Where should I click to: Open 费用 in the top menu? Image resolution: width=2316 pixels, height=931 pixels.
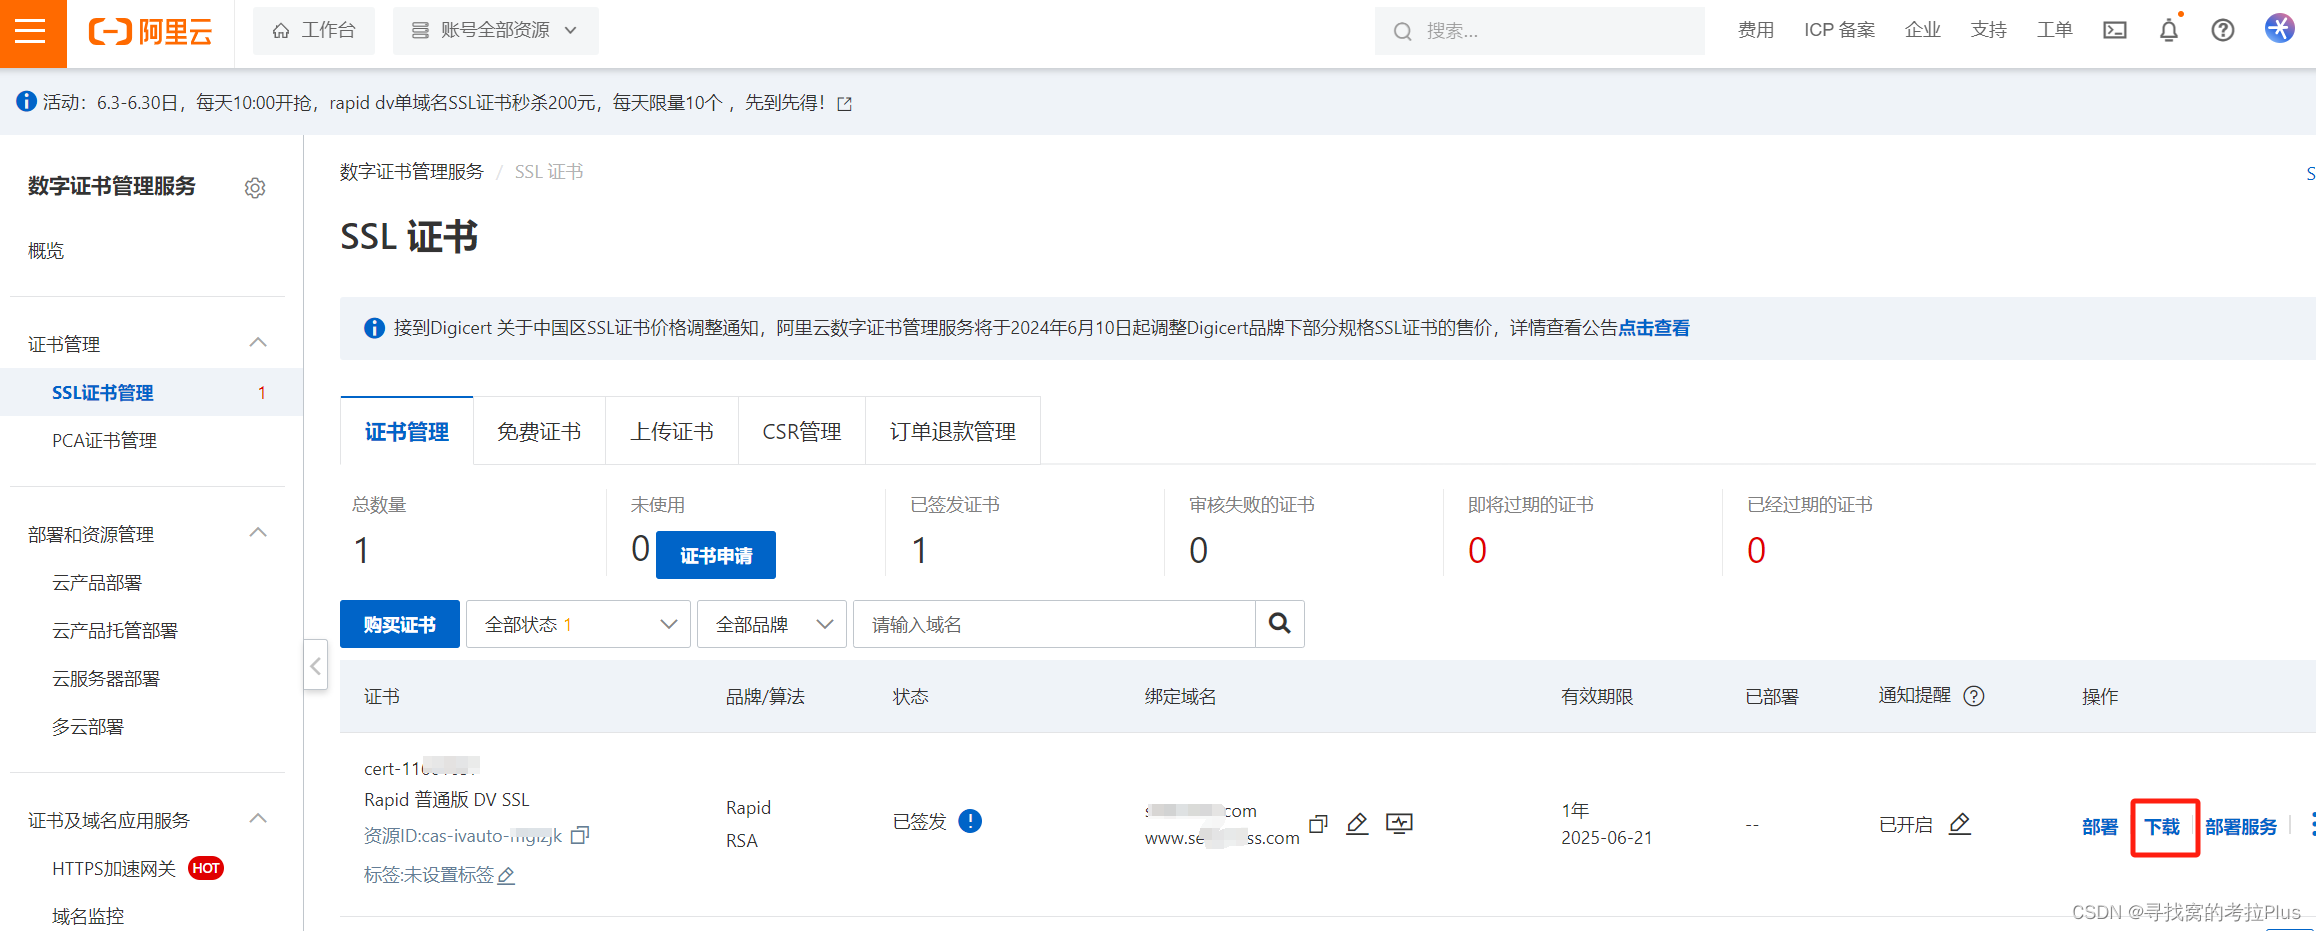(x=1756, y=30)
